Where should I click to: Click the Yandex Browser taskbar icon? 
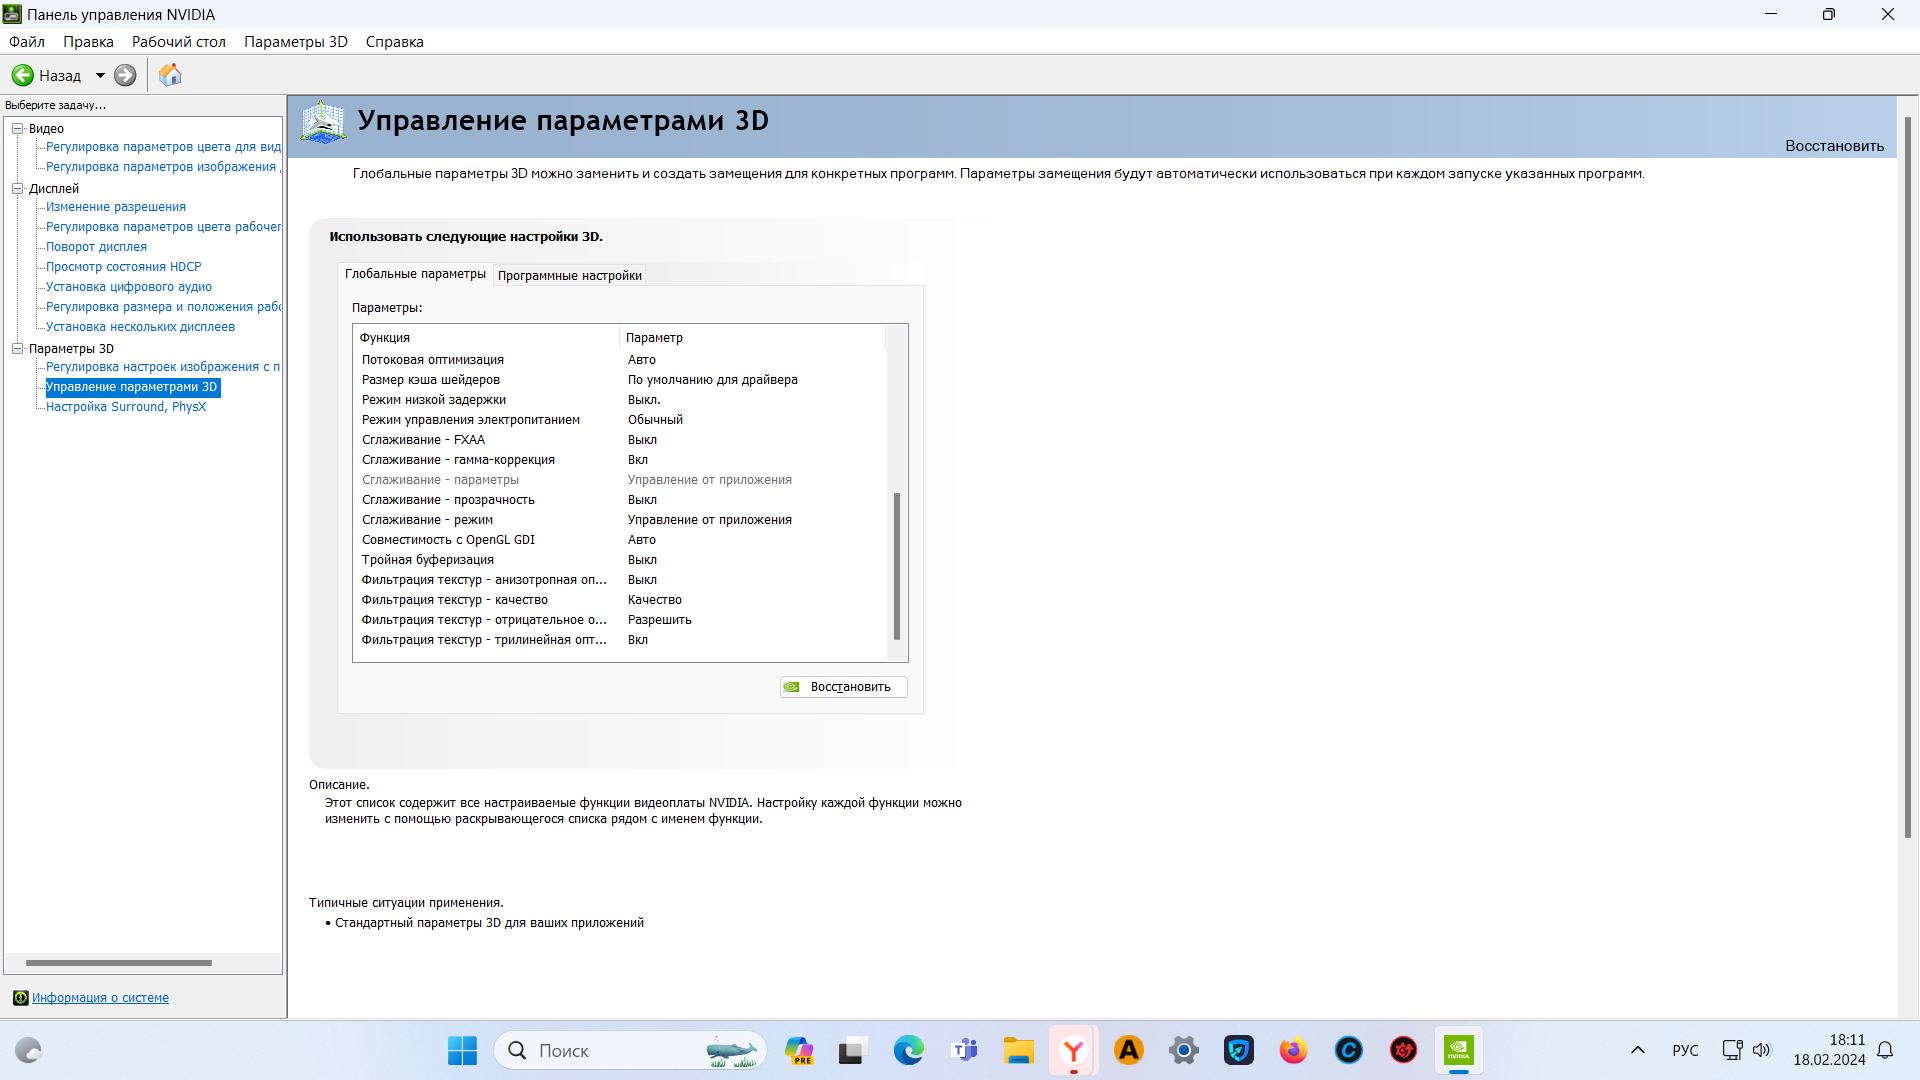1073,1050
